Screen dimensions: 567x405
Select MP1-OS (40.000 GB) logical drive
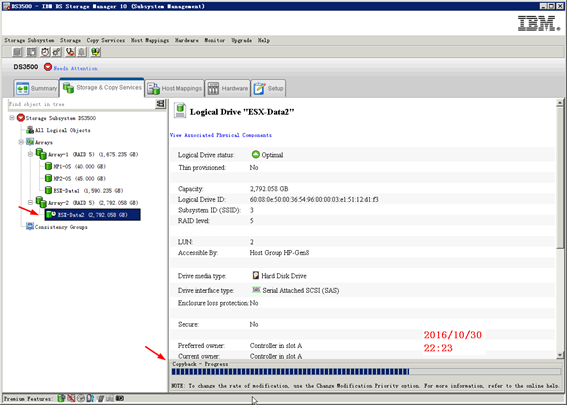tap(80, 166)
